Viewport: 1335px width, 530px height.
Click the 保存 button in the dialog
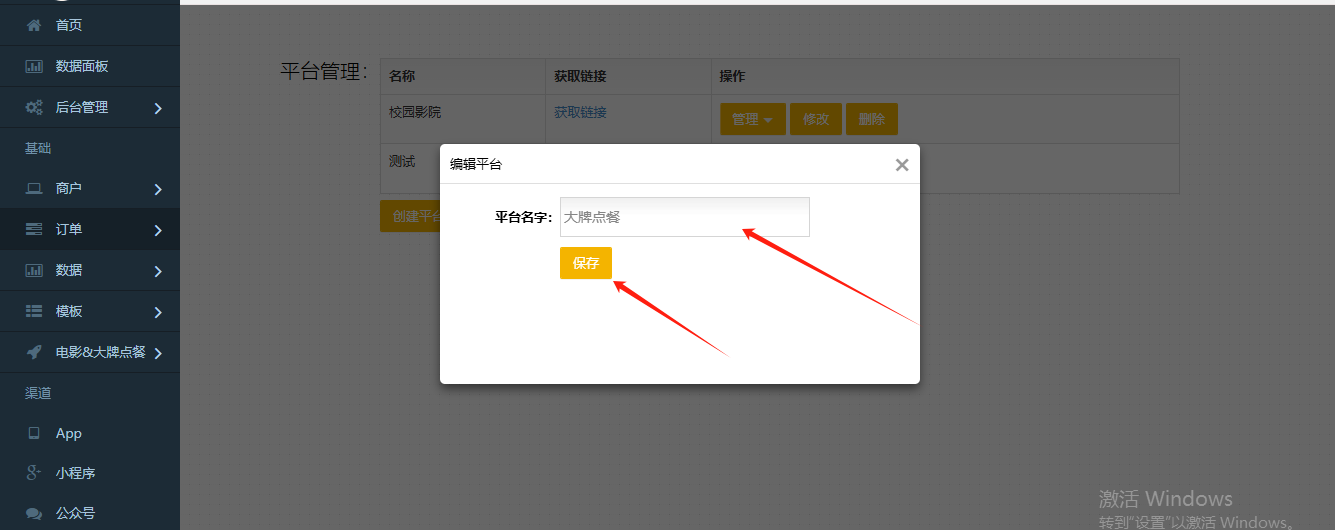click(586, 263)
